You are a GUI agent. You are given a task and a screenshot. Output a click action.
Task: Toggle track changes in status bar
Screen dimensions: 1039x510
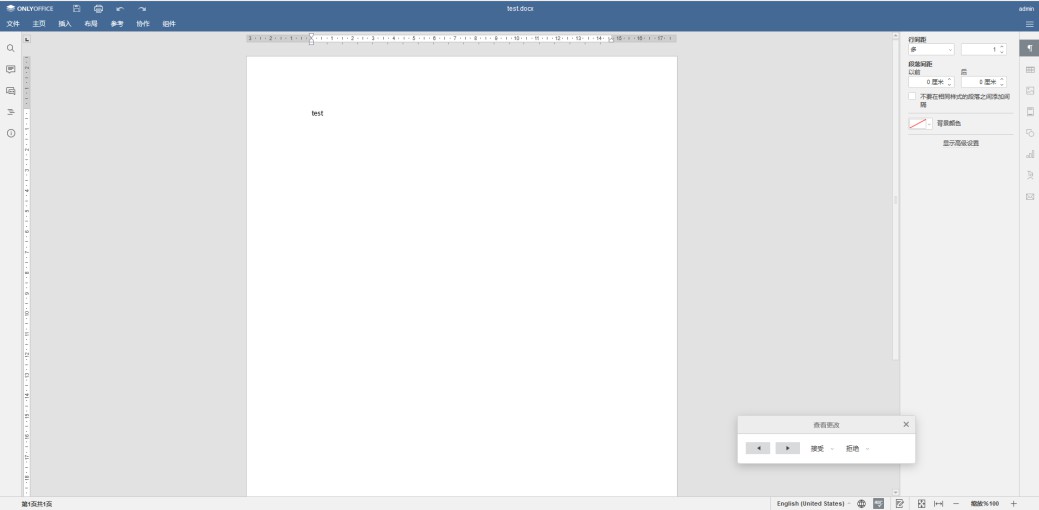coord(900,503)
